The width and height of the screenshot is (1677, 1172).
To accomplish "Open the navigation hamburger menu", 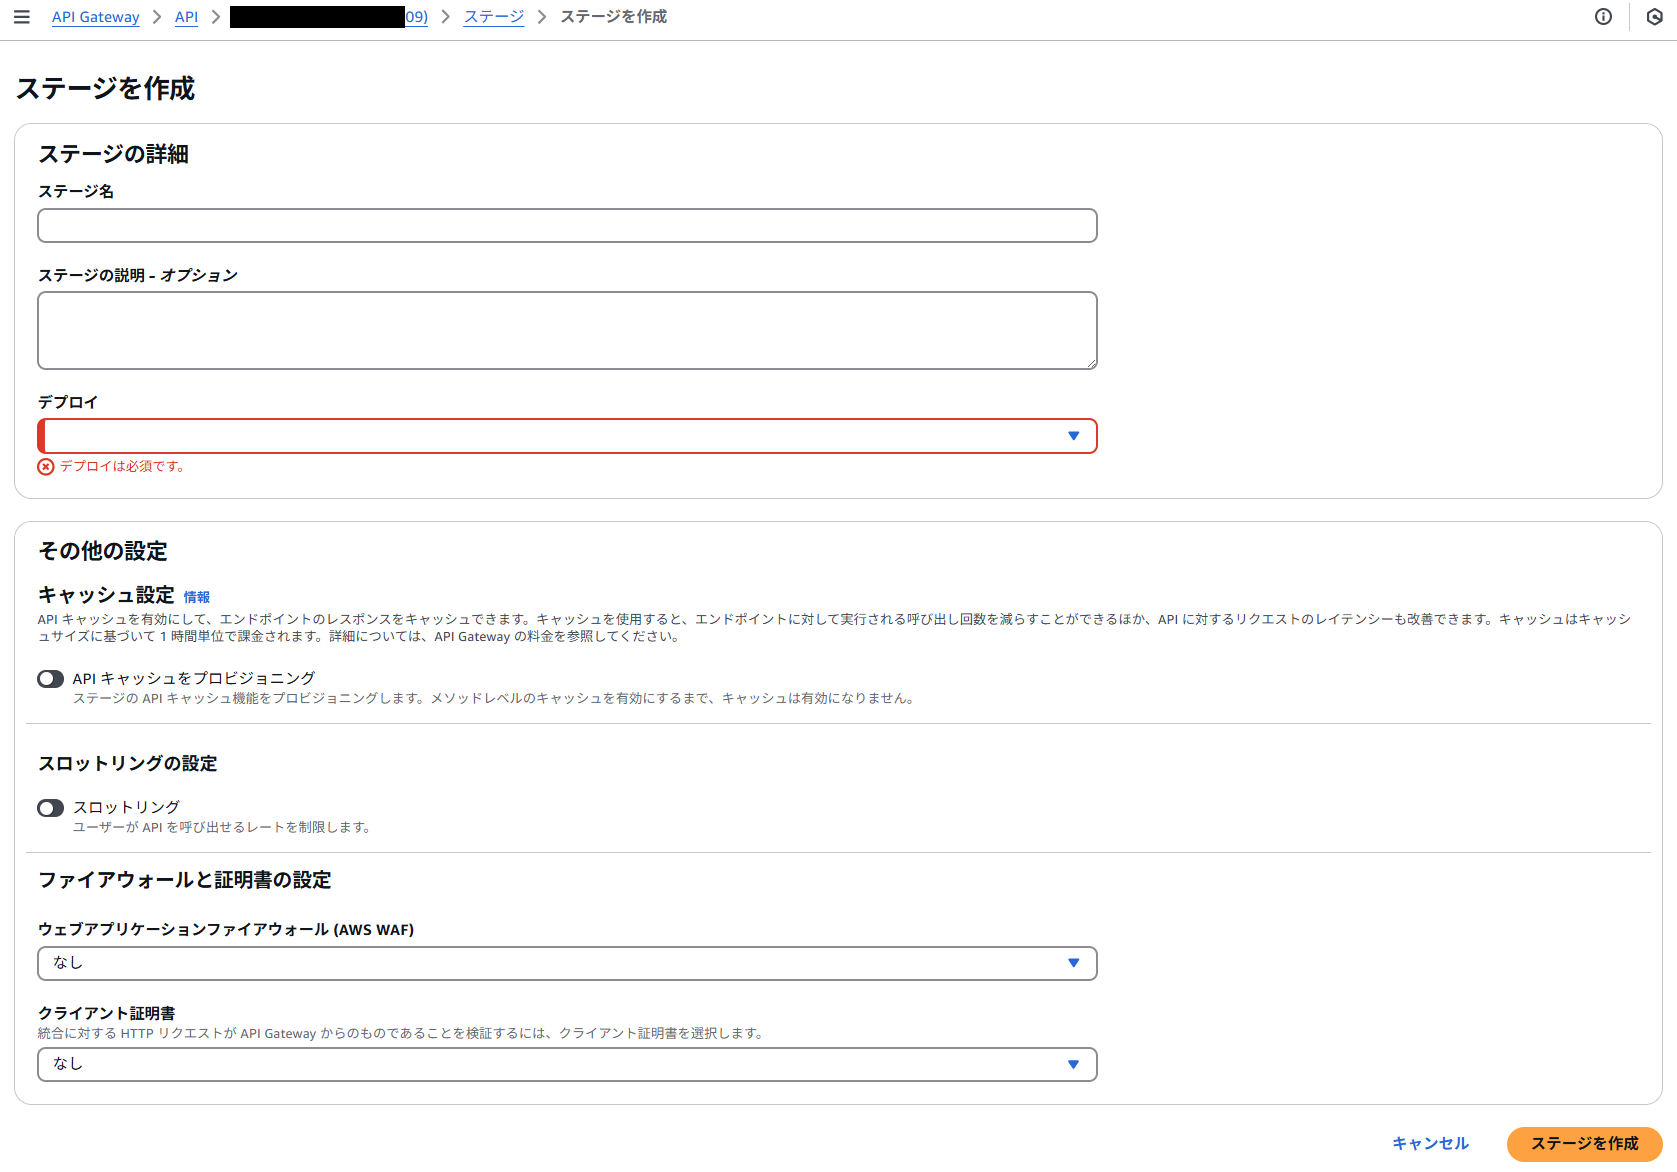I will pos(22,16).
